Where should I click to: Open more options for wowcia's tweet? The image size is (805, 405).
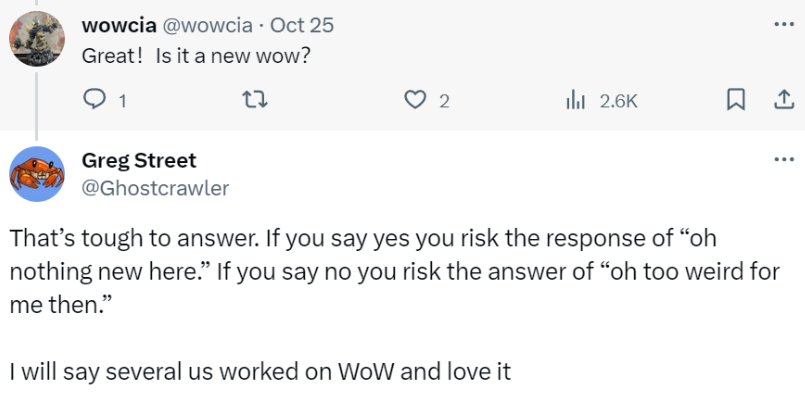(x=784, y=24)
